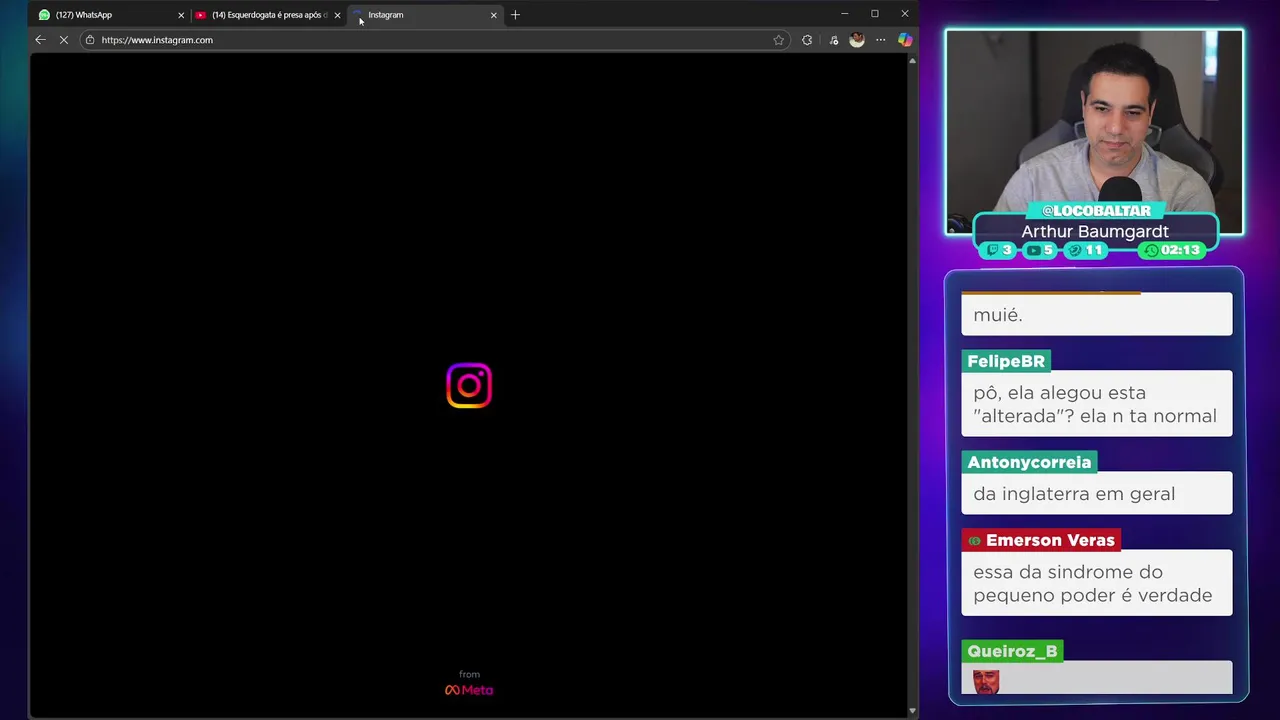The width and height of the screenshot is (1280, 720).
Task: Click the Antonycorreia chat username
Action: [1029, 462]
